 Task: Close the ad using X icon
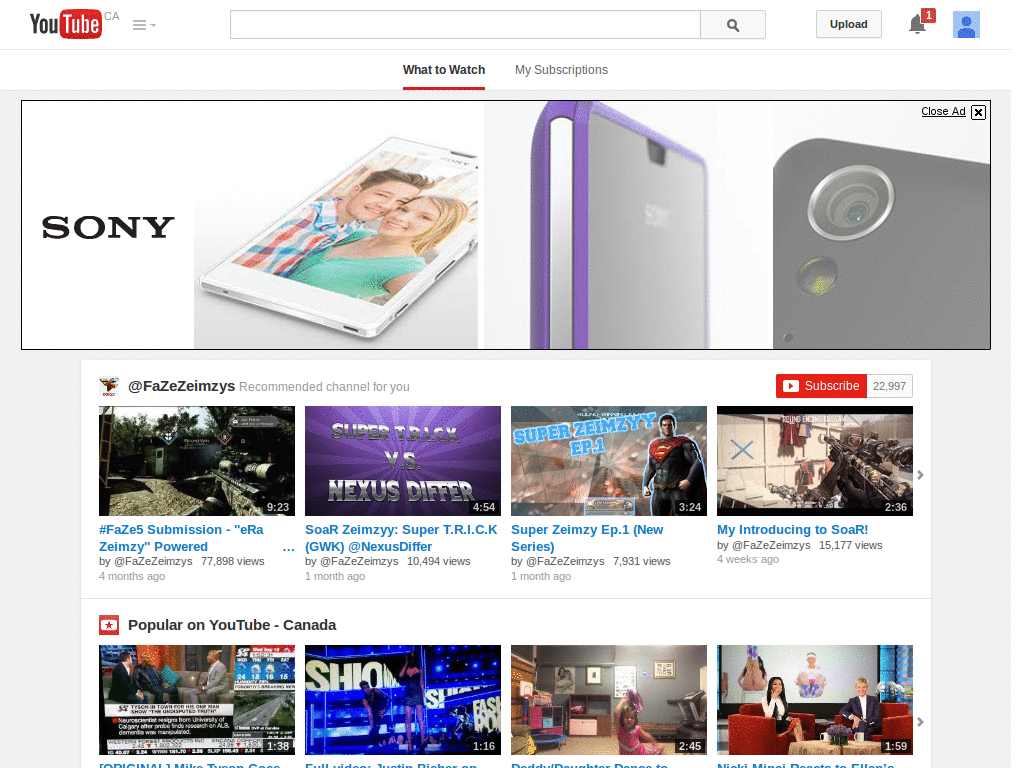(x=978, y=112)
